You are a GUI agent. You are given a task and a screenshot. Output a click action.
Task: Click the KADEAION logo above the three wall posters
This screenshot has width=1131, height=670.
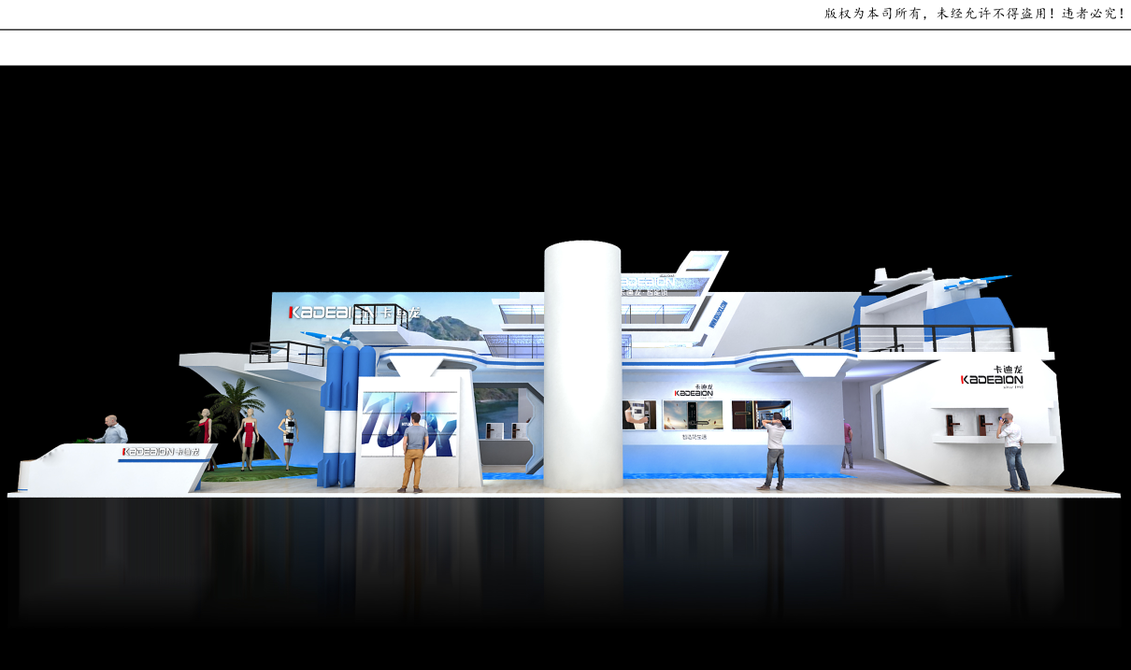click(694, 391)
